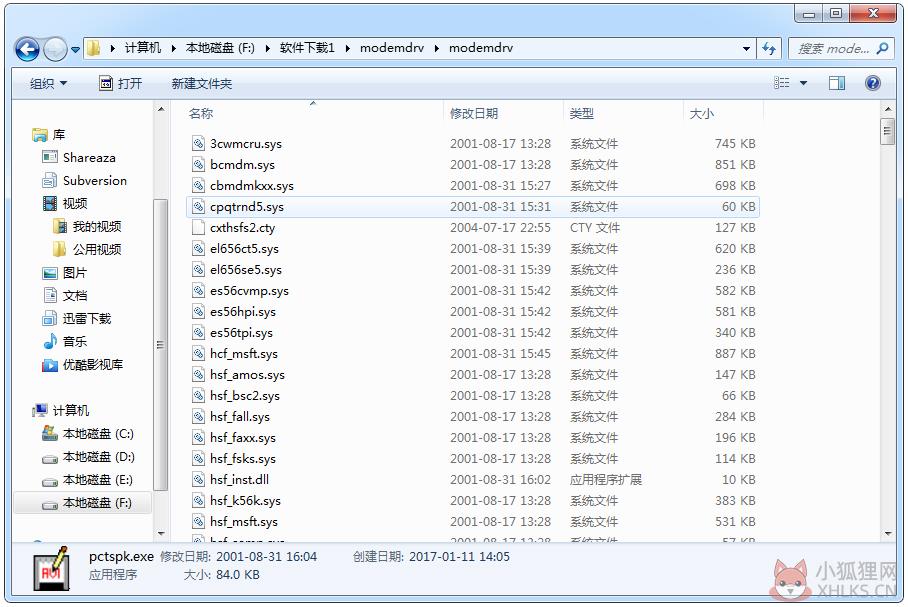This screenshot has height=607, width=908.
Task: Click 新建文件夹 in the toolbar
Action: pyautogui.click(x=202, y=83)
